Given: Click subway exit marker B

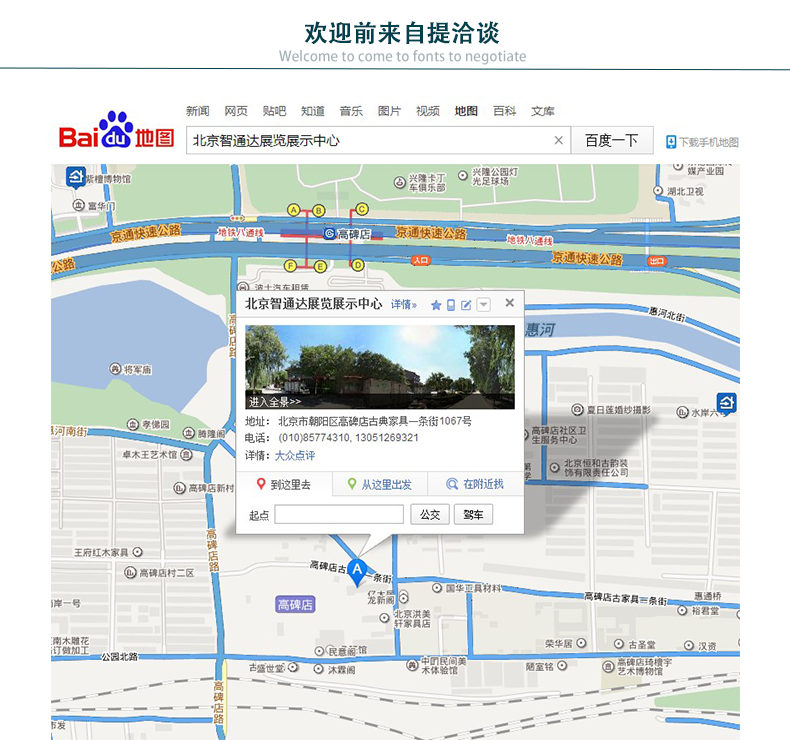Looking at the screenshot, I should (x=318, y=211).
